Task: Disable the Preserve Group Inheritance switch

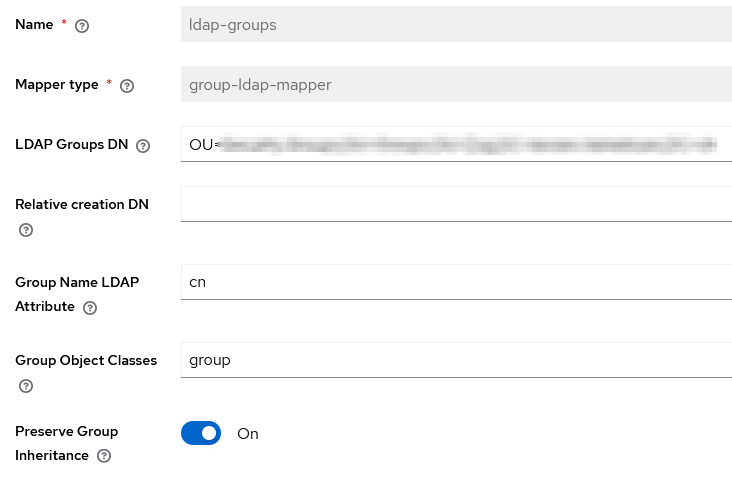Action: [201, 433]
